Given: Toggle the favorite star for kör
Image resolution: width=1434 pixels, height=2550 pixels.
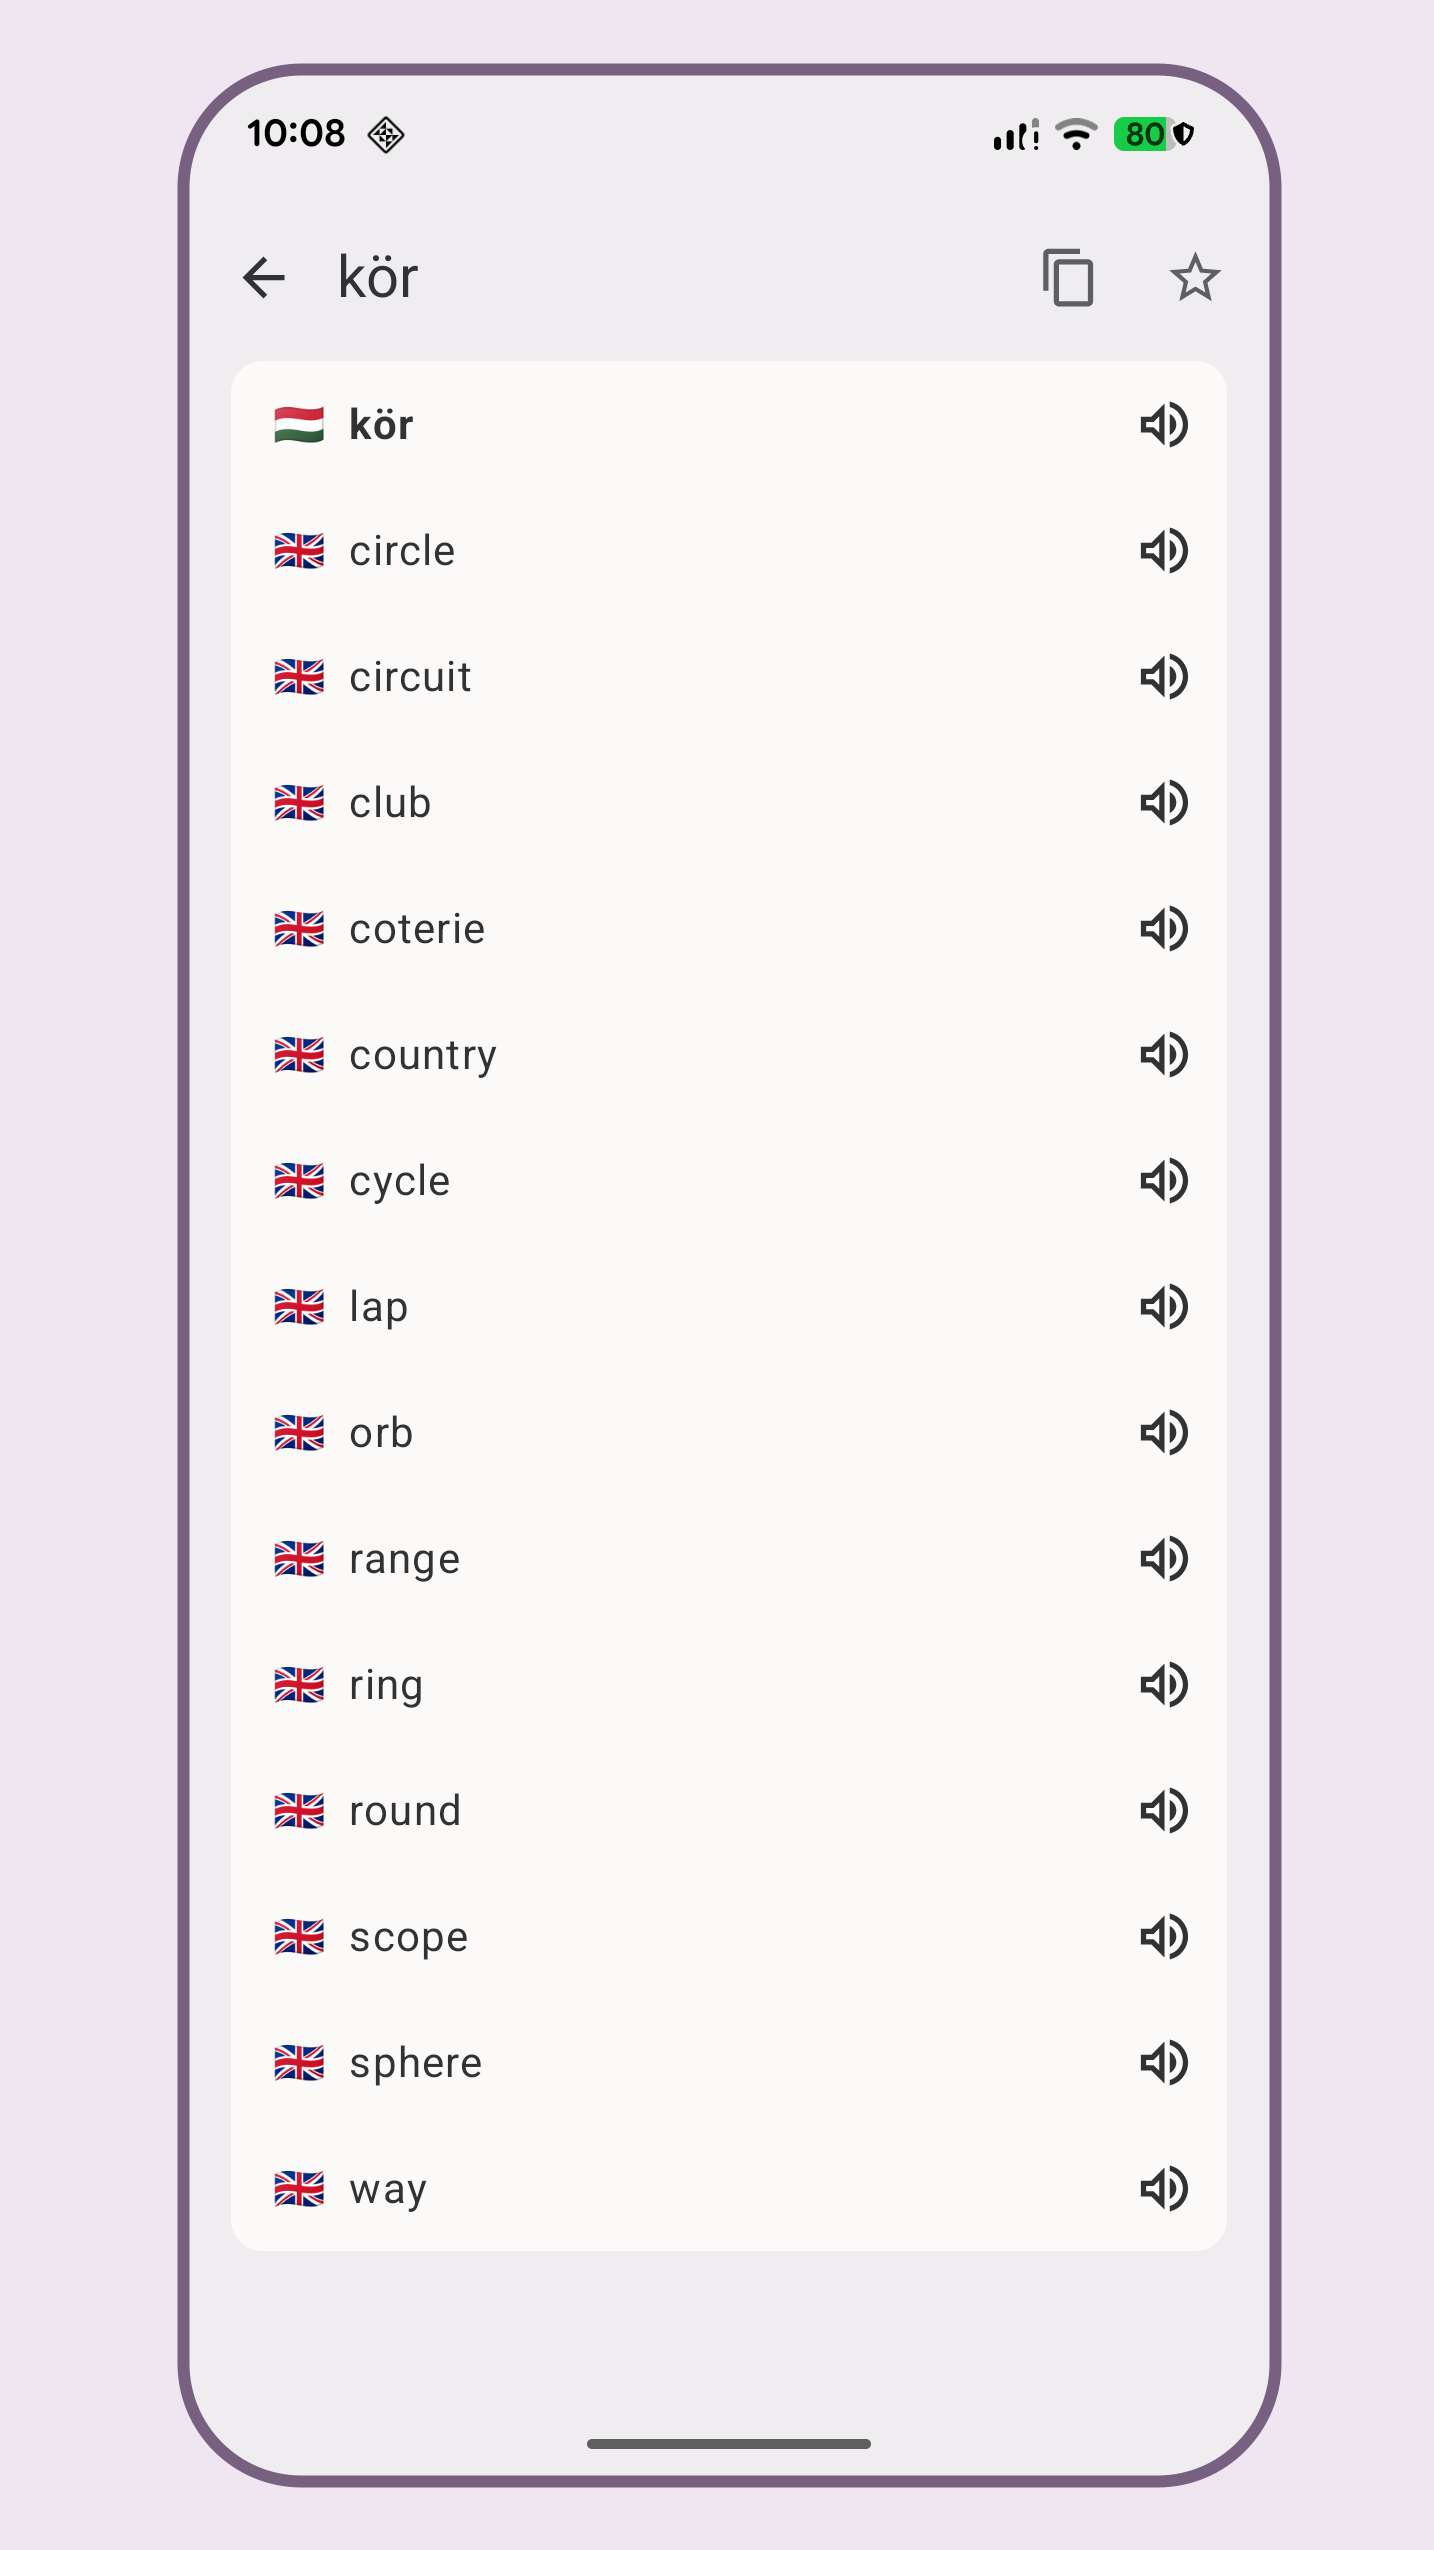Looking at the screenshot, I should pos(1194,278).
